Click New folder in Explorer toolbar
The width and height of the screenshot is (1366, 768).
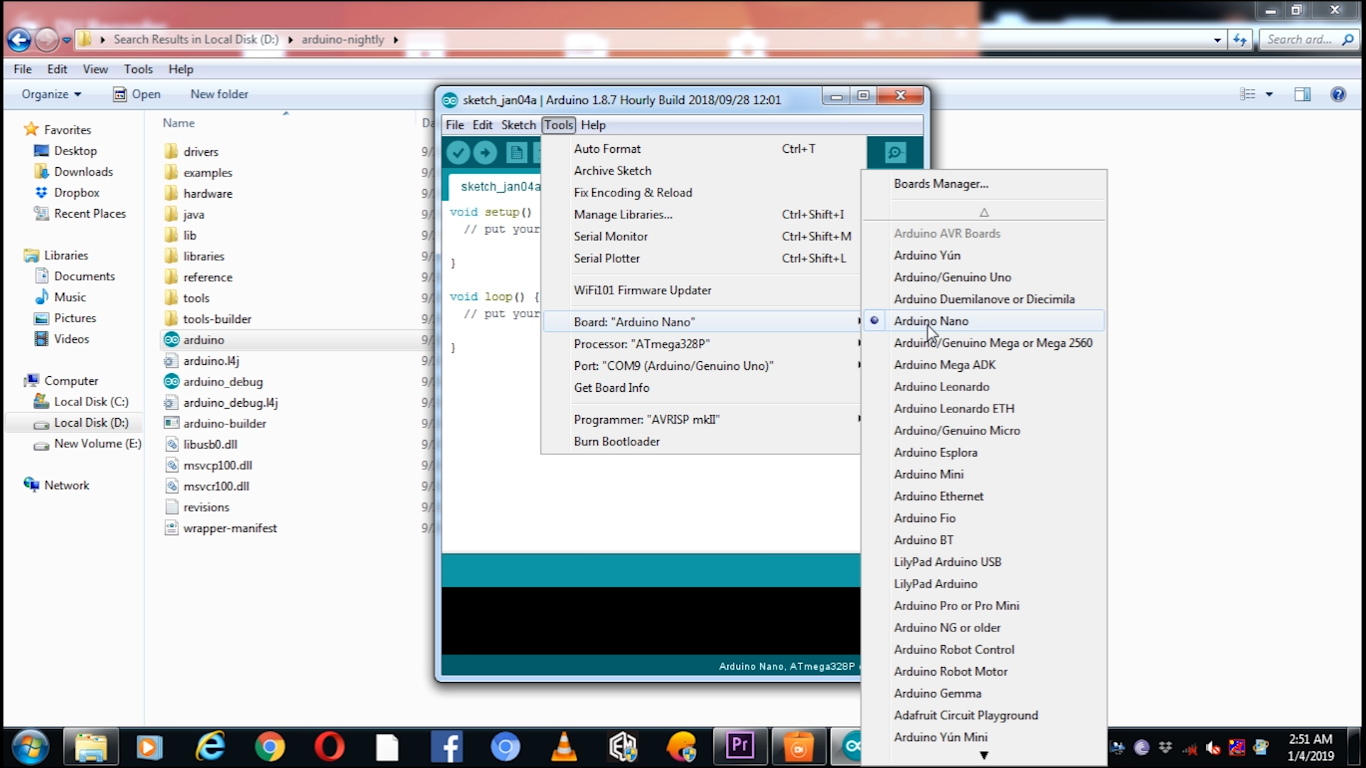pos(219,94)
